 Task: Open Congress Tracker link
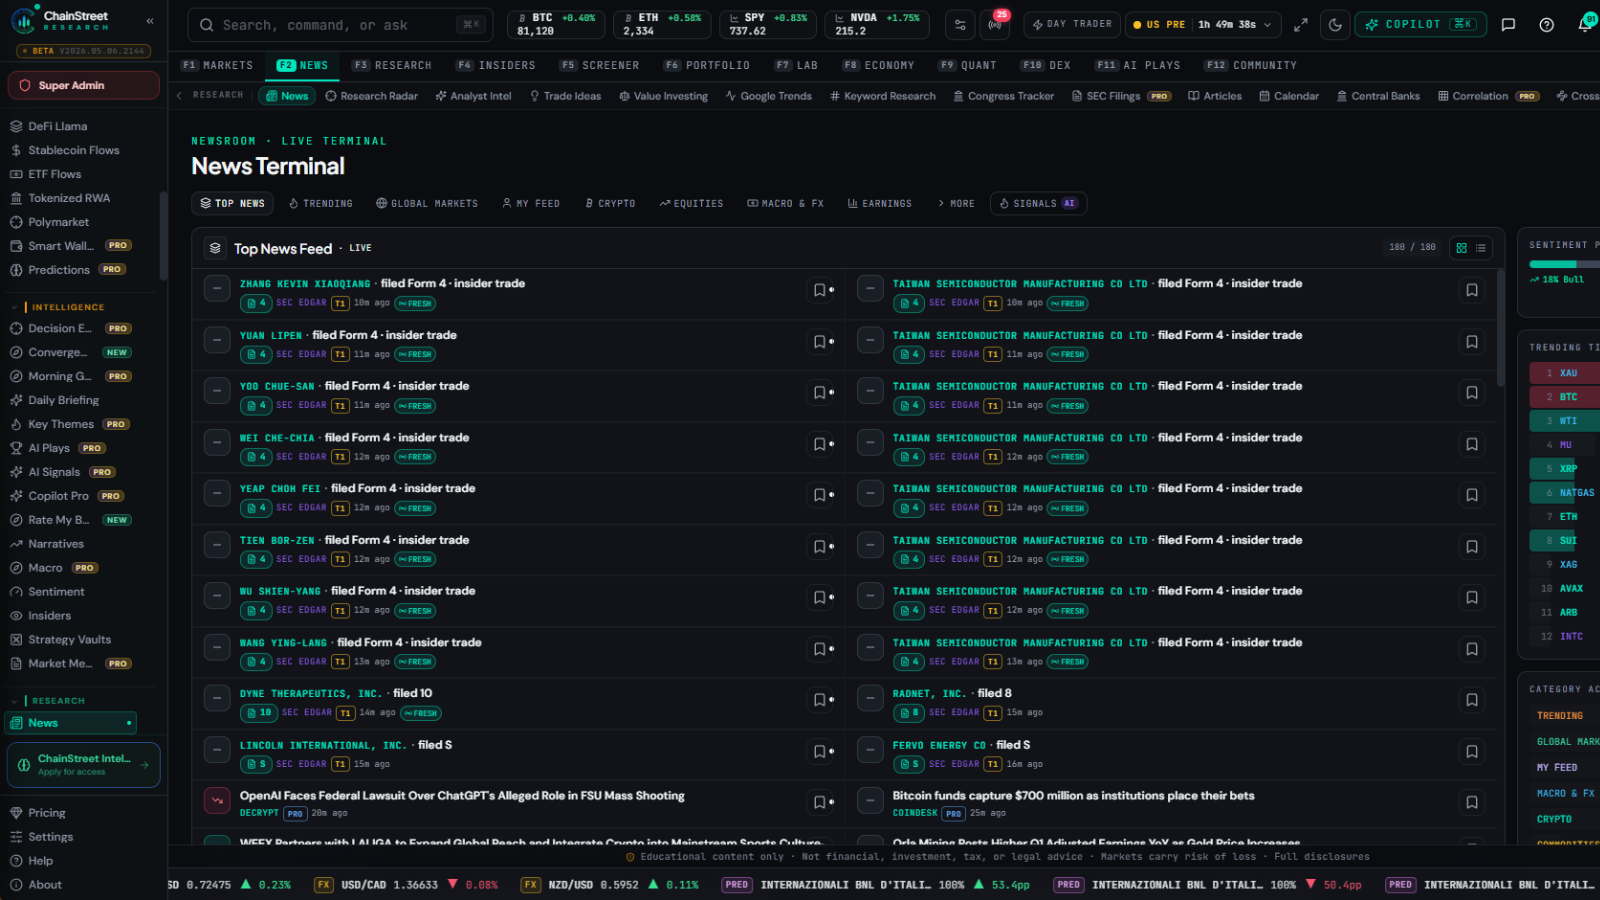pyautogui.click(x=1003, y=96)
